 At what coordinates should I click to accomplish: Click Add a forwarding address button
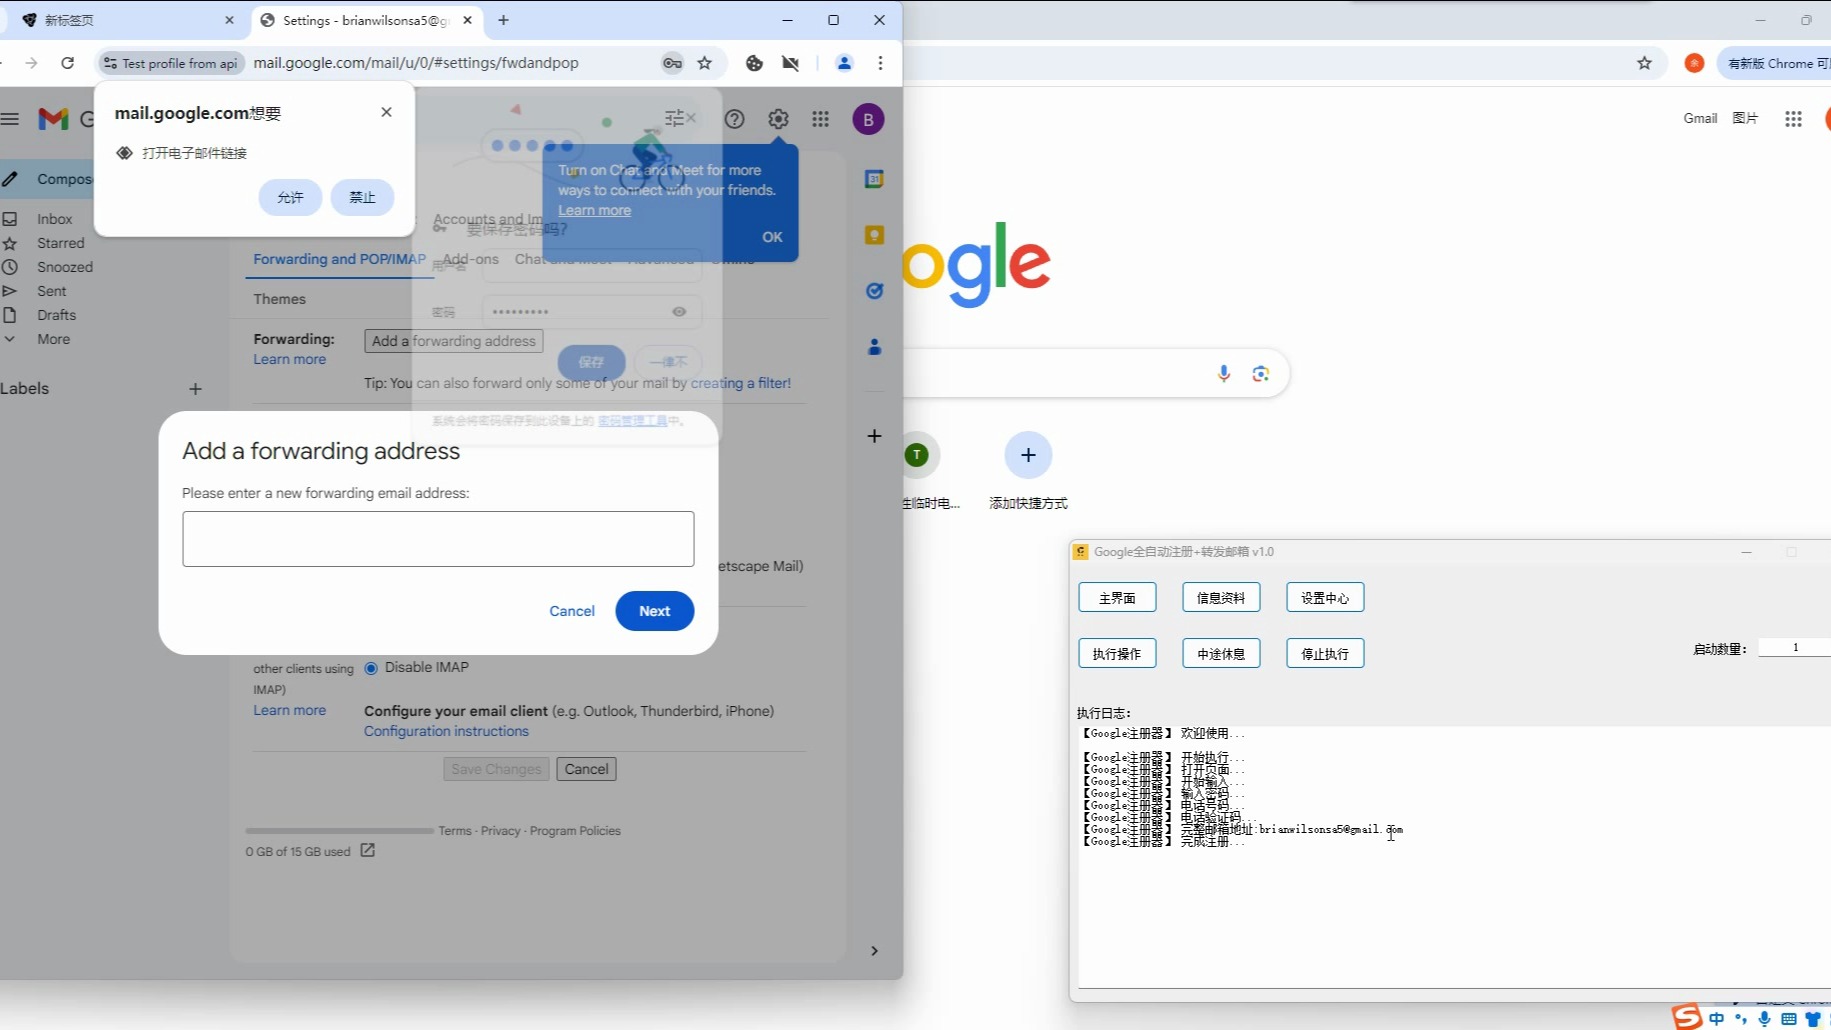tap(454, 341)
